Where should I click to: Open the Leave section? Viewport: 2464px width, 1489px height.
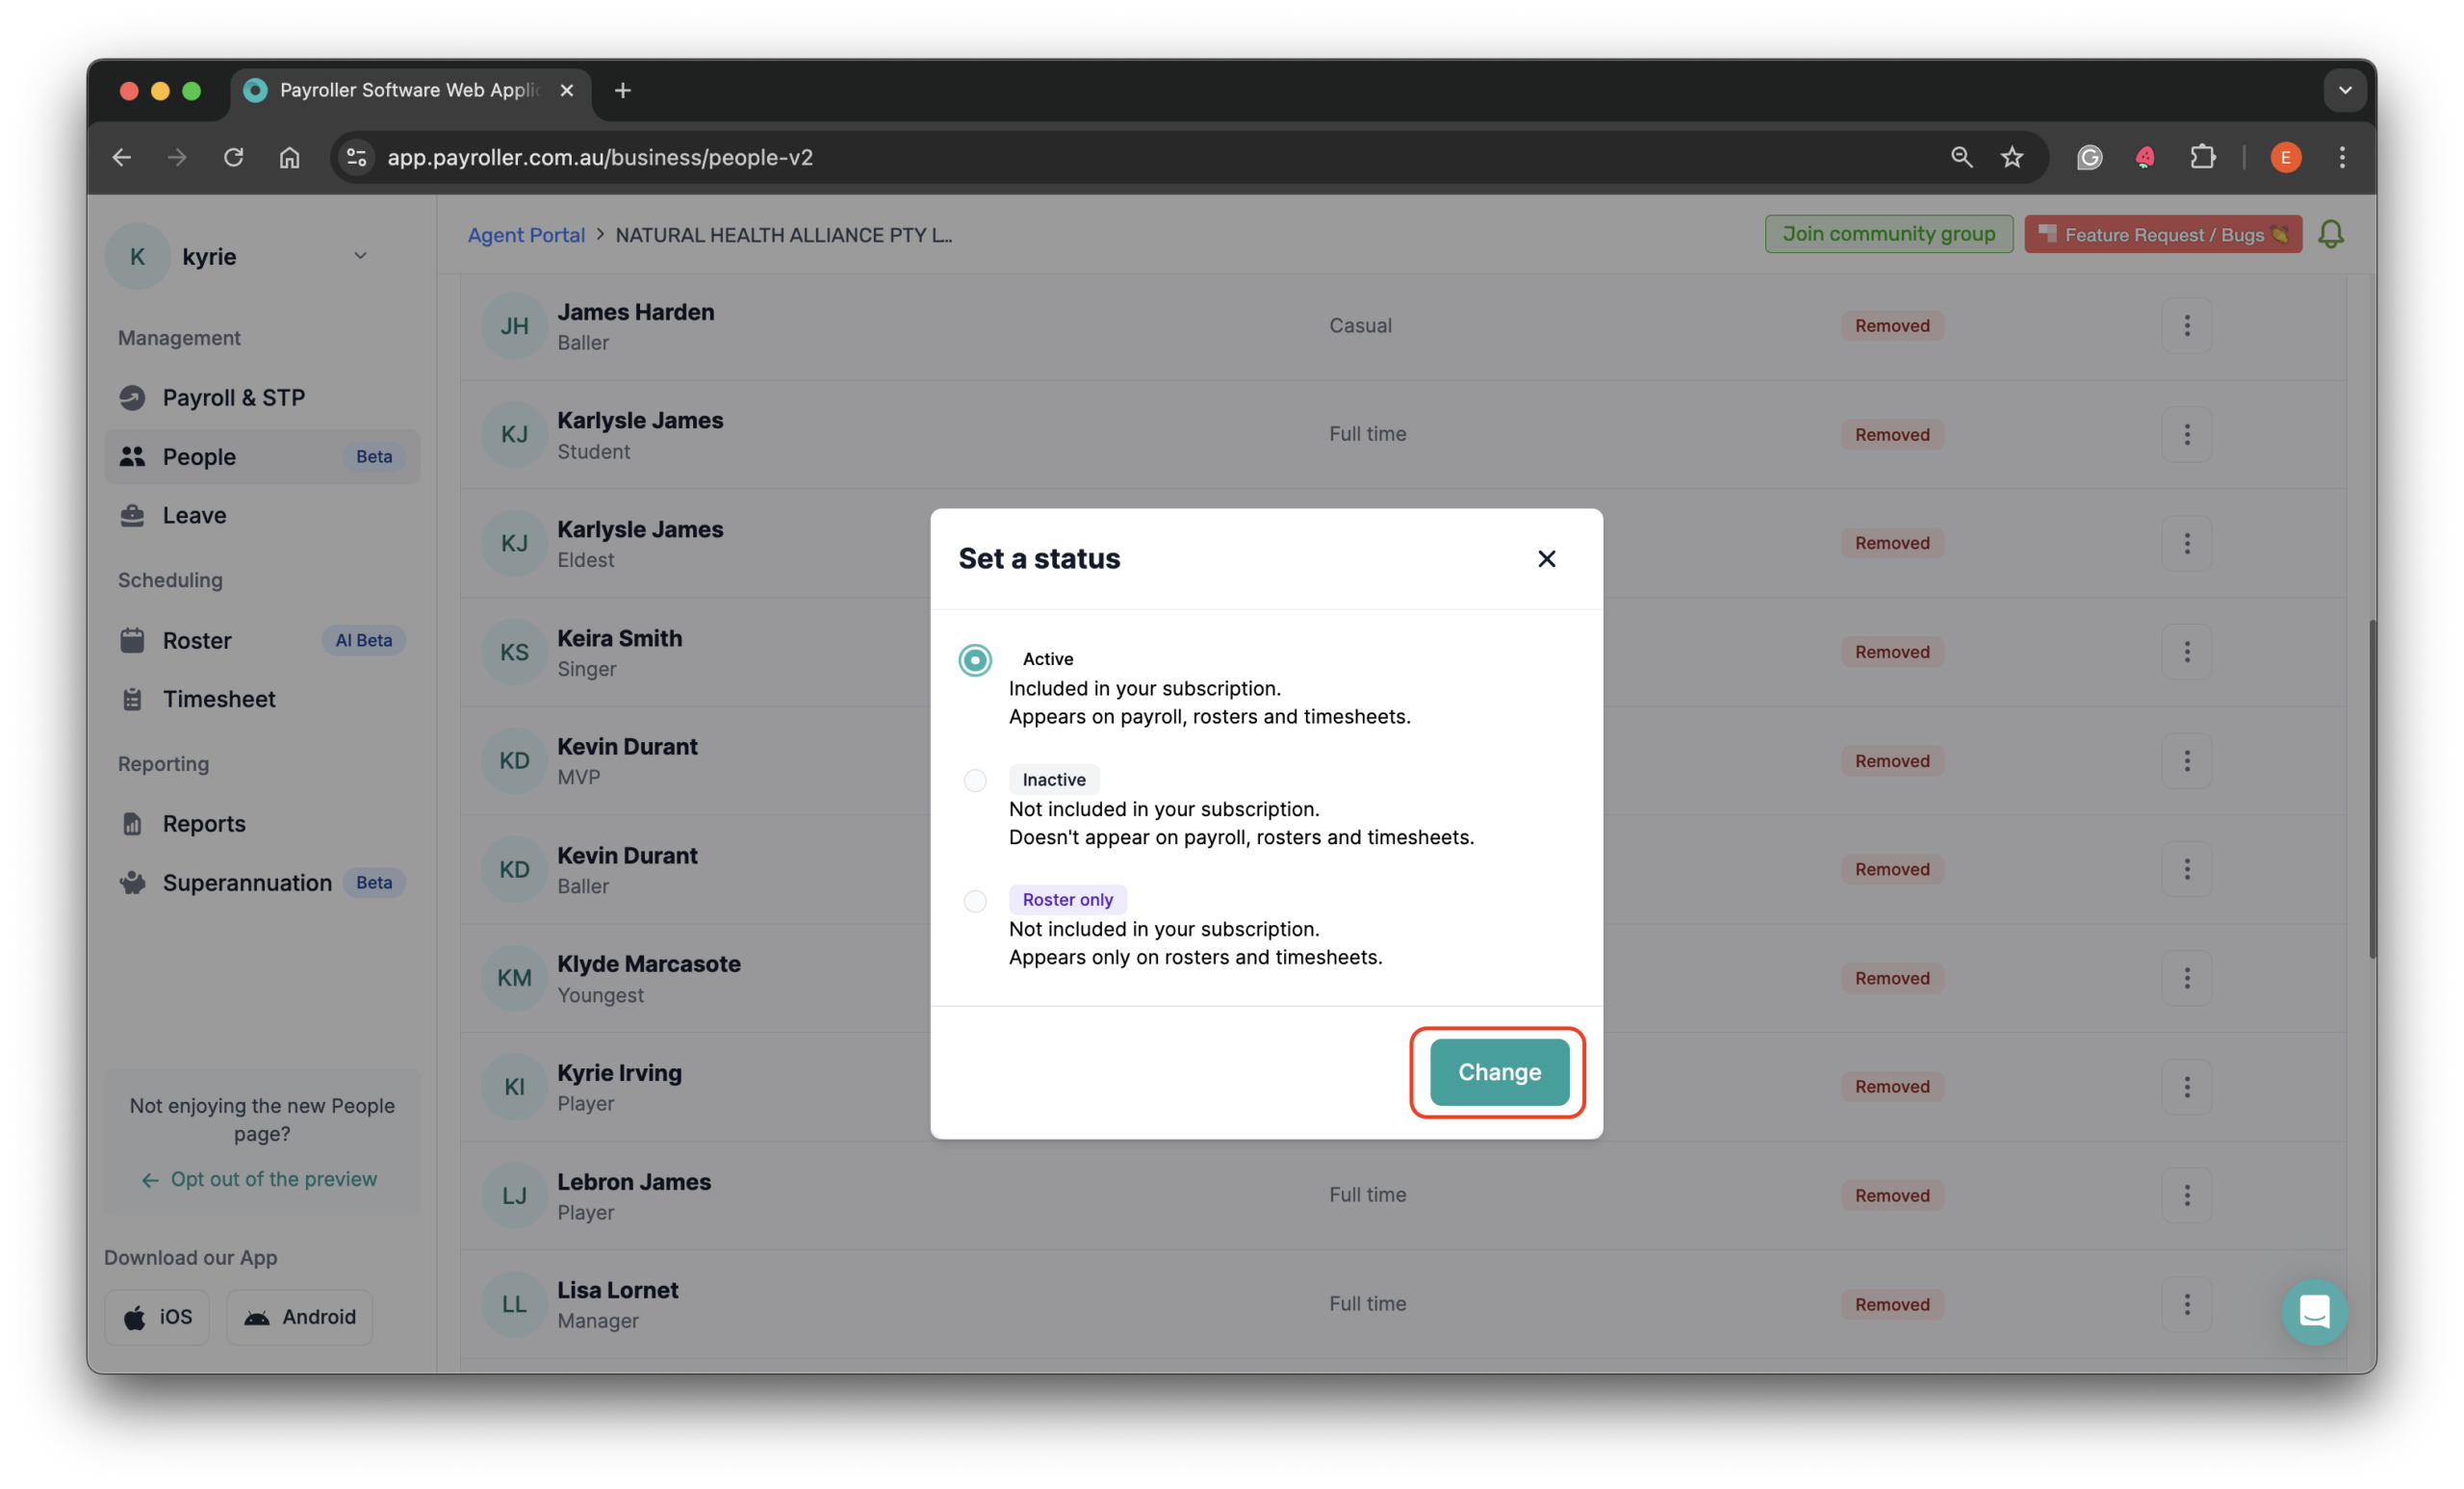194,515
